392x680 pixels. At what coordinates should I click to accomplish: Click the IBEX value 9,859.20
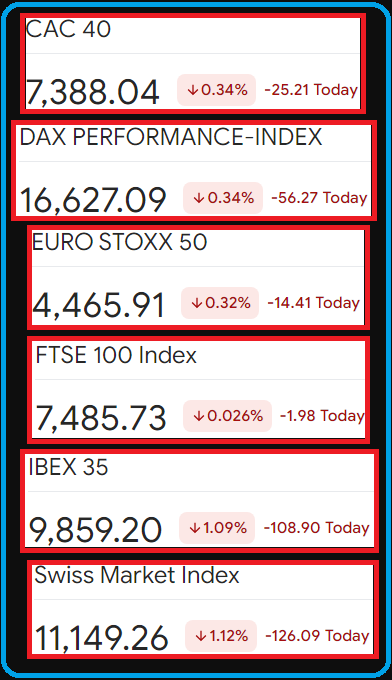pyautogui.click(x=95, y=530)
